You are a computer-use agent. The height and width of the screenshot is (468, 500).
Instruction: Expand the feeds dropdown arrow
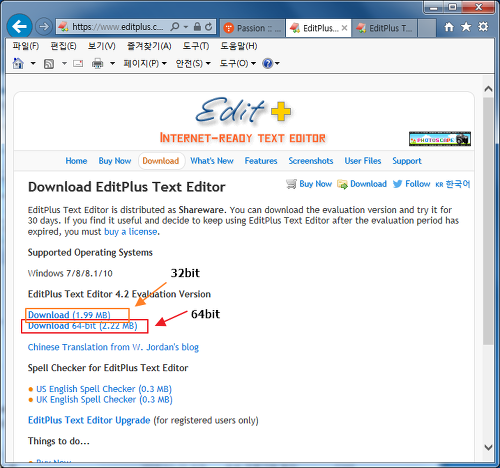point(64,63)
